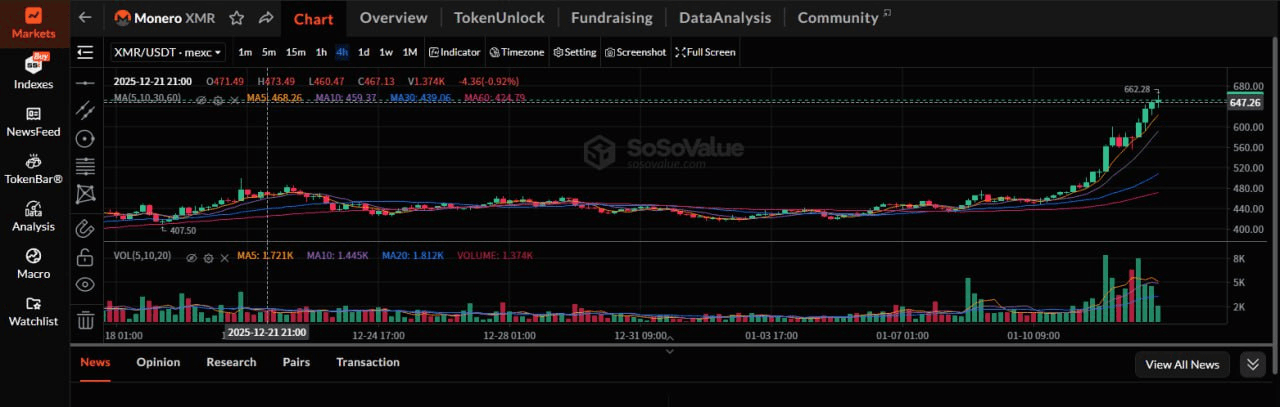Select the 1h timeframe
1280x407 pixels.
321,52
